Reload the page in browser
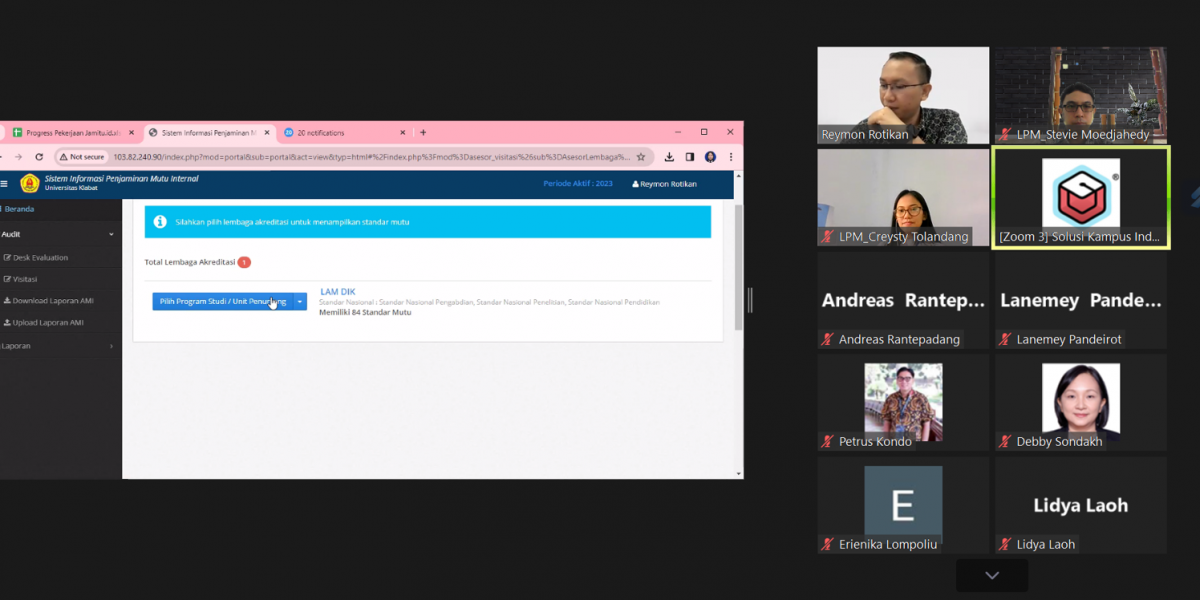 [x=39, y=157]
